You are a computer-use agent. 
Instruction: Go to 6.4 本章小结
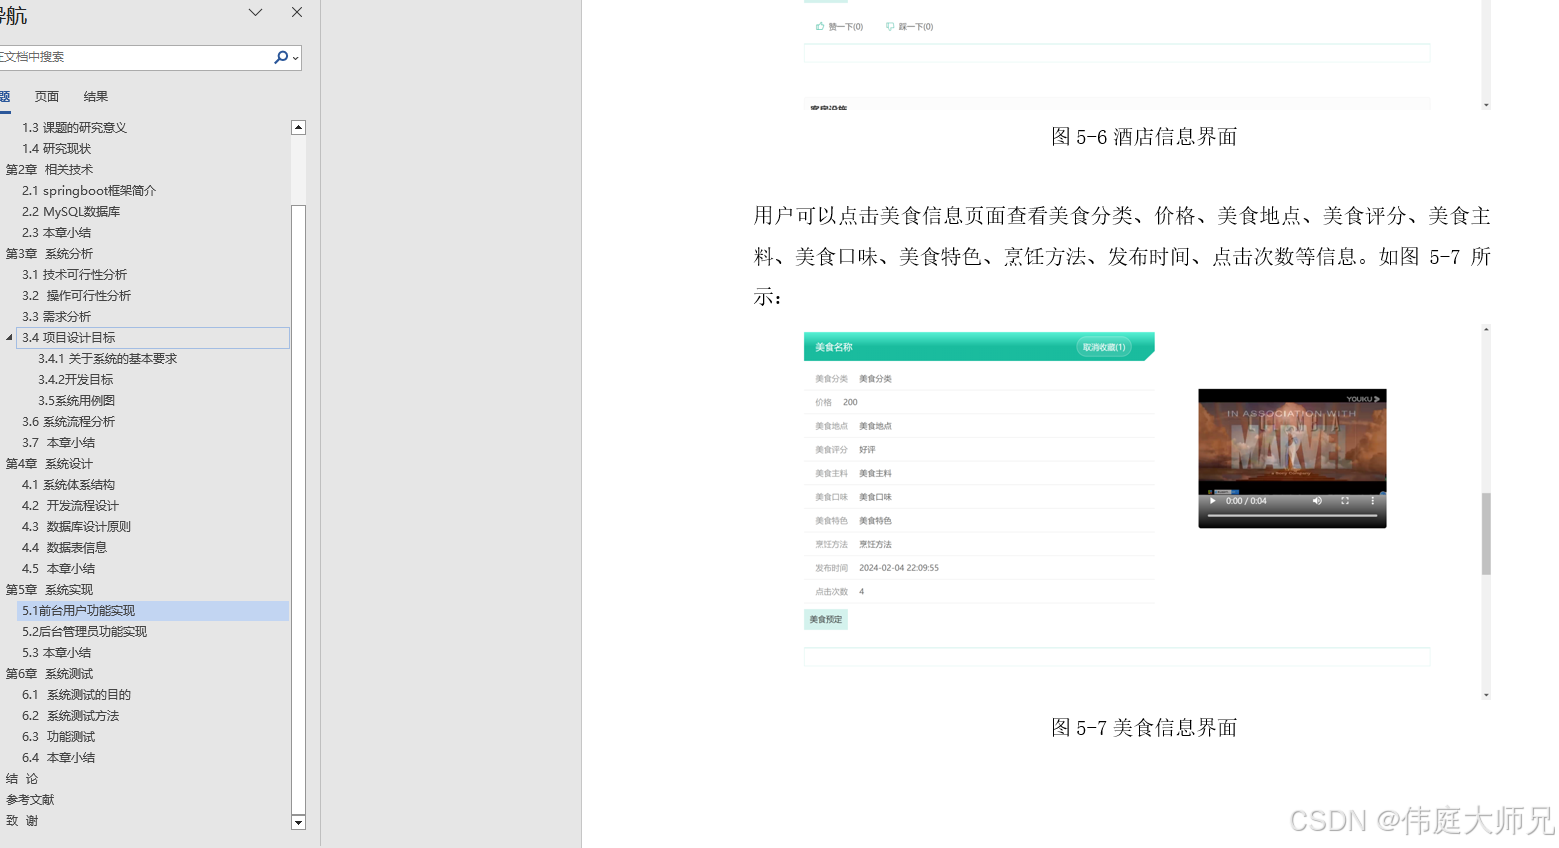59,757
